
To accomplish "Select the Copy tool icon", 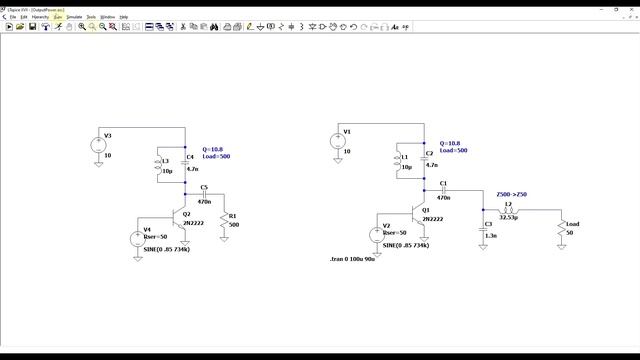I will pos(194,27).
